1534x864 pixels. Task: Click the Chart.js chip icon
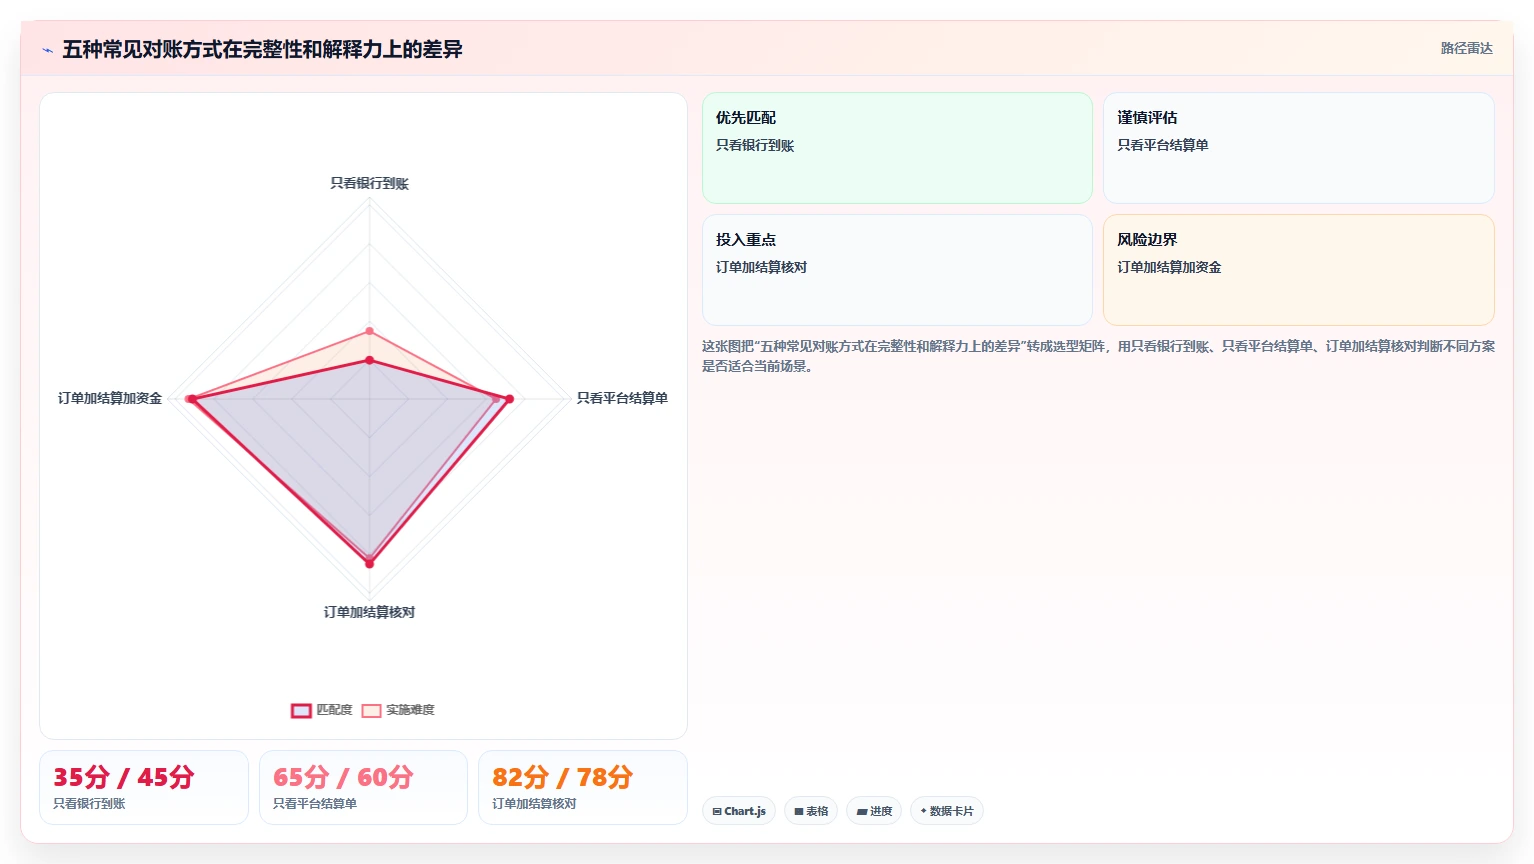pyautogui.click(x=717, y=812)
